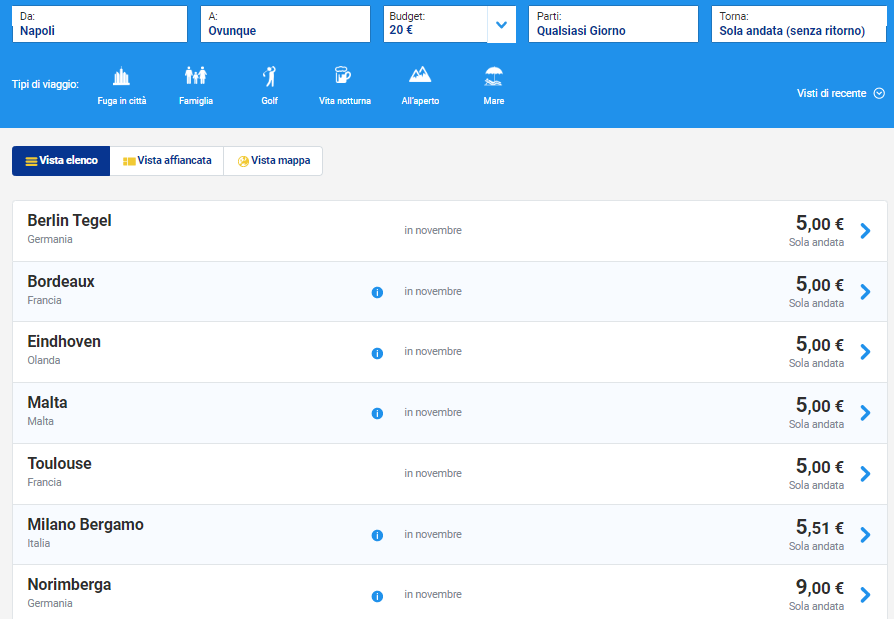This screenshot has width=894, height=619.
Task: Click the info icon next to Eindhoven
Action: click(x=377, y=353)
